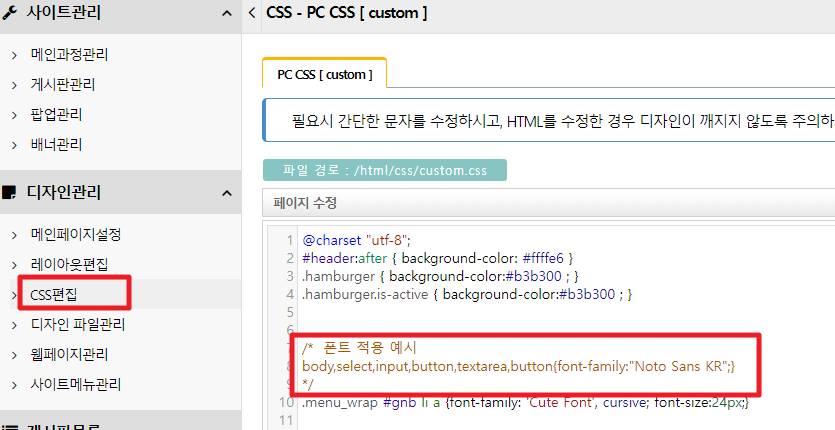Select CSS편집 in the sidebar

point(61,295)
